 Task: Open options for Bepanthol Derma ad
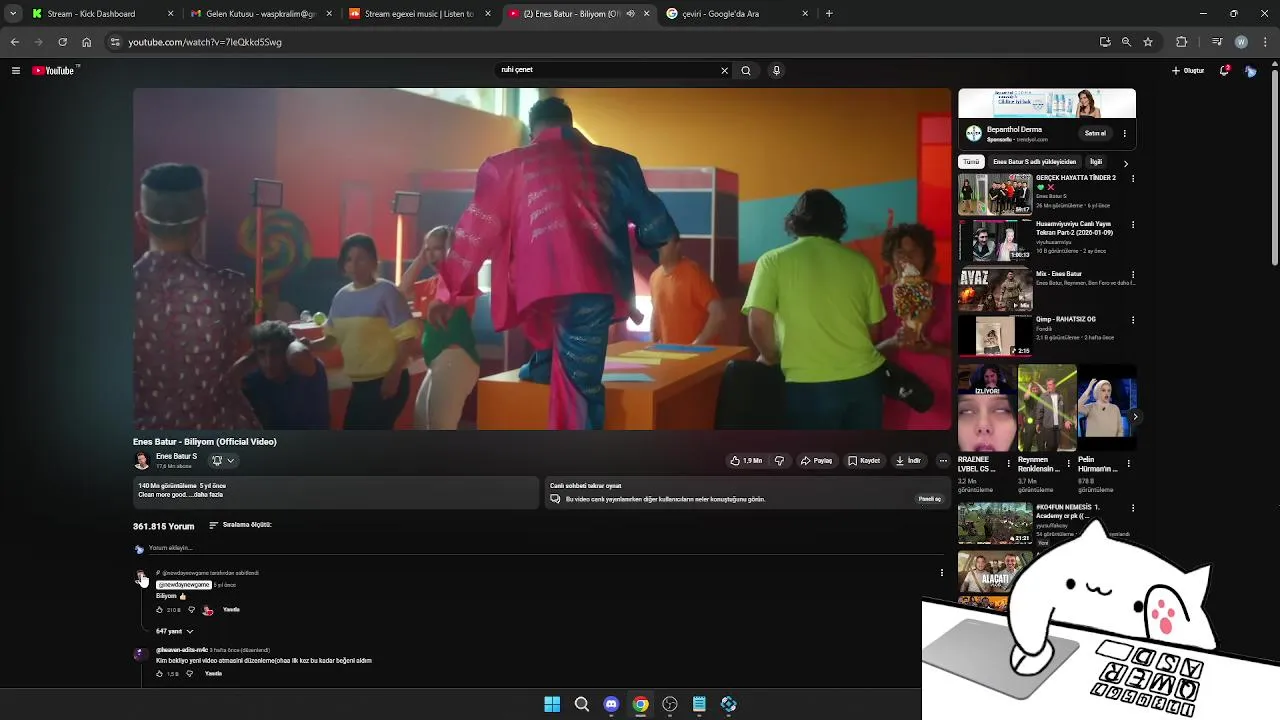tap(1124, 133)
